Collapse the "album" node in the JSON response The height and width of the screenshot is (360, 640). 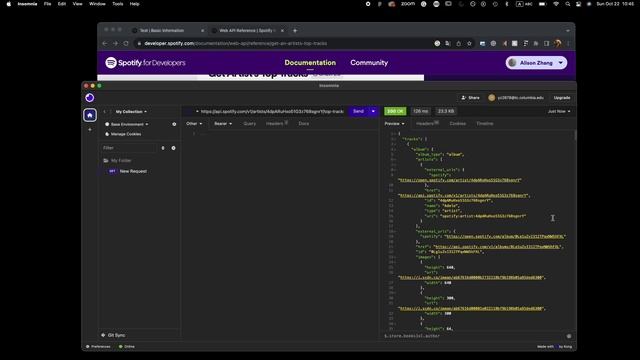[x=396, y=149]
